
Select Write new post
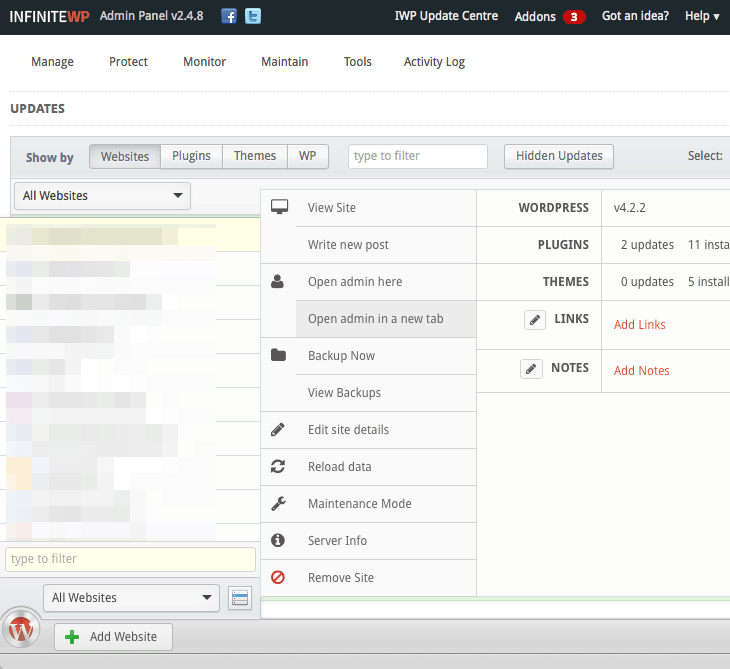point(386,245)
